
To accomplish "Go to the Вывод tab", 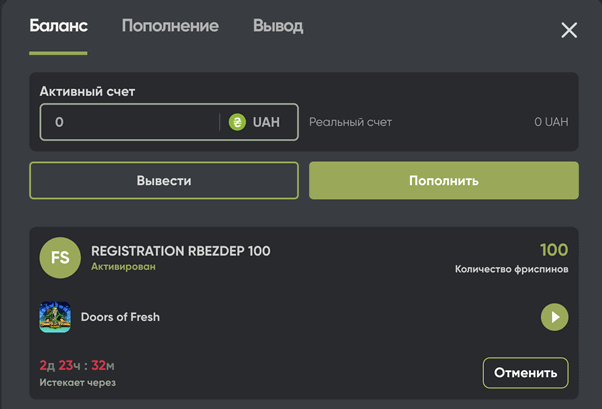I will [278, 26].
